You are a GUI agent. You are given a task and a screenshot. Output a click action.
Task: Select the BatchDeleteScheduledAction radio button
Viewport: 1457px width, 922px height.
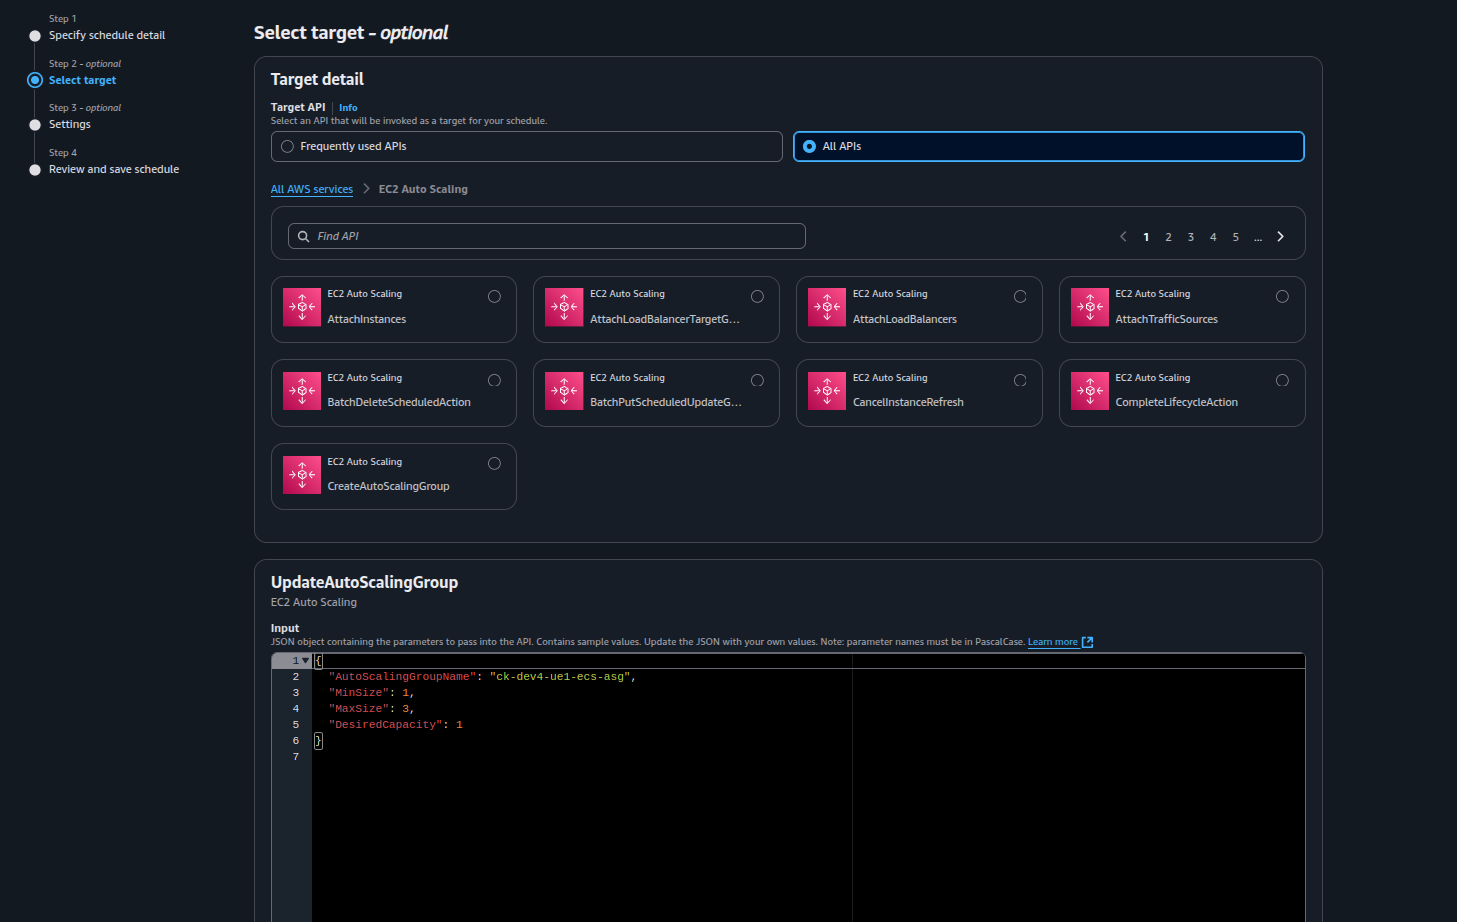(x=494, y=381)
